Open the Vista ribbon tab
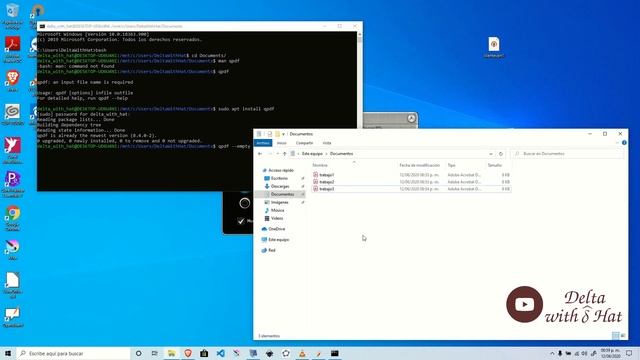 tap(327, 143)
